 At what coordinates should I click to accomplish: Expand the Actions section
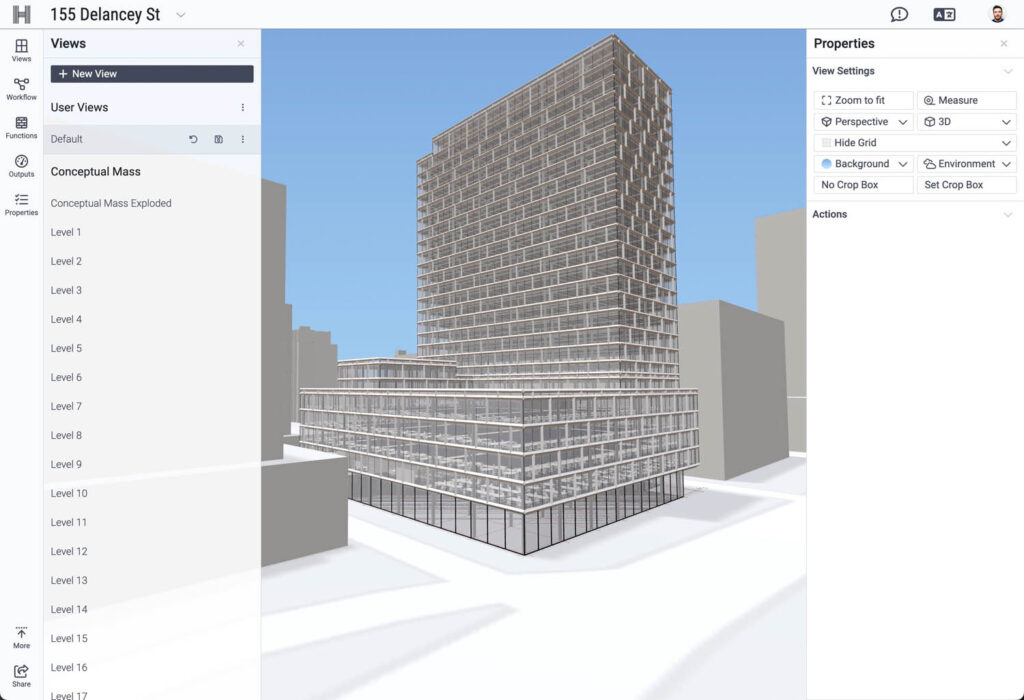(x=1005, y=214)
